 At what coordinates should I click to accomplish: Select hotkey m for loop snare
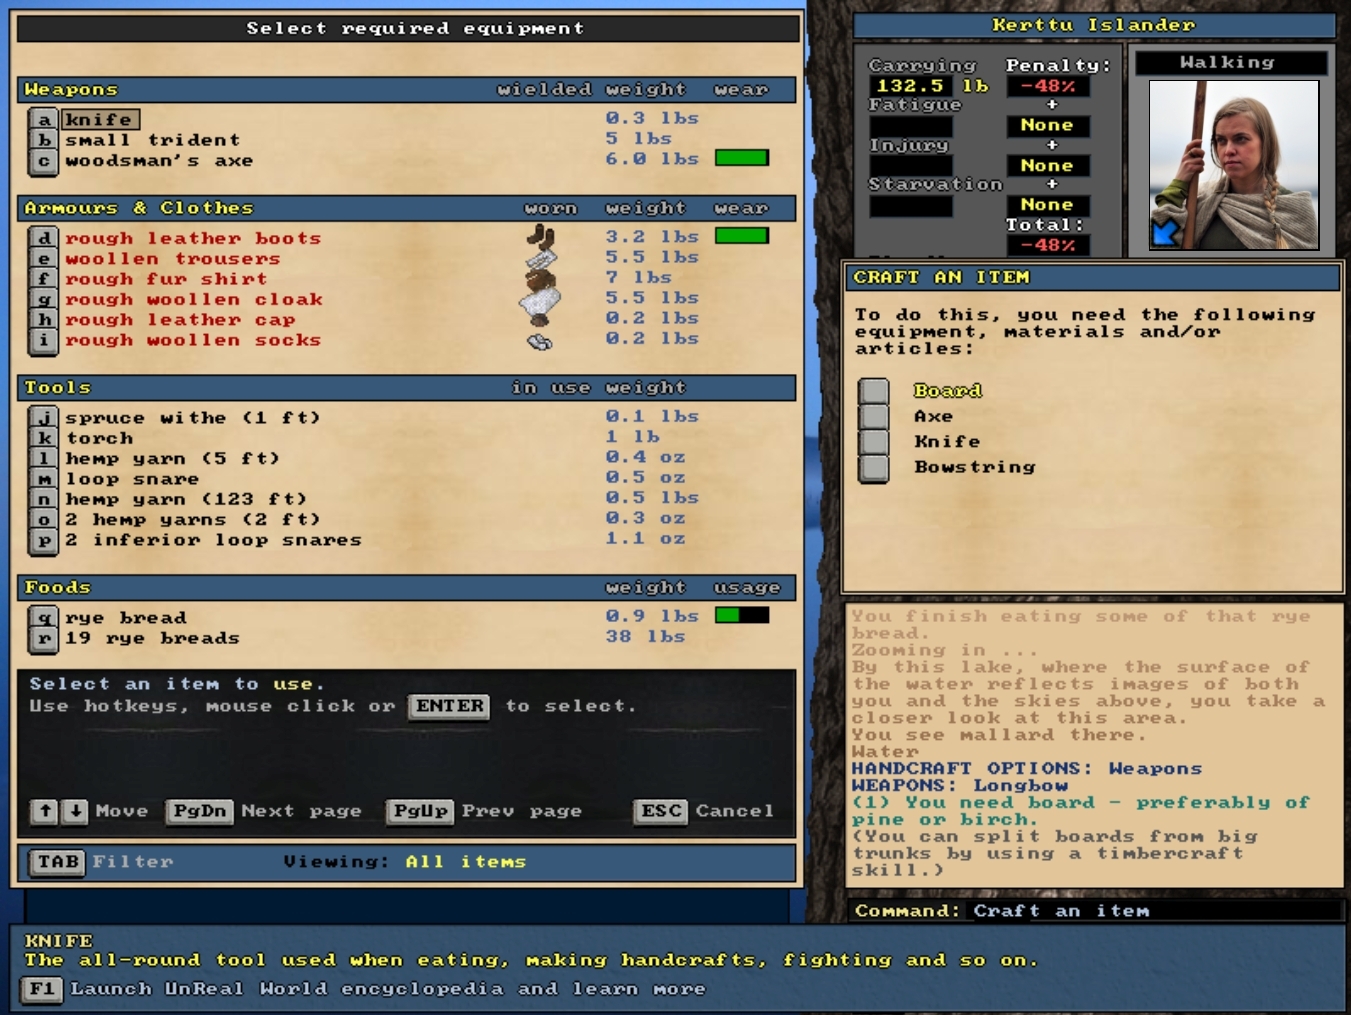click(43, 479)
